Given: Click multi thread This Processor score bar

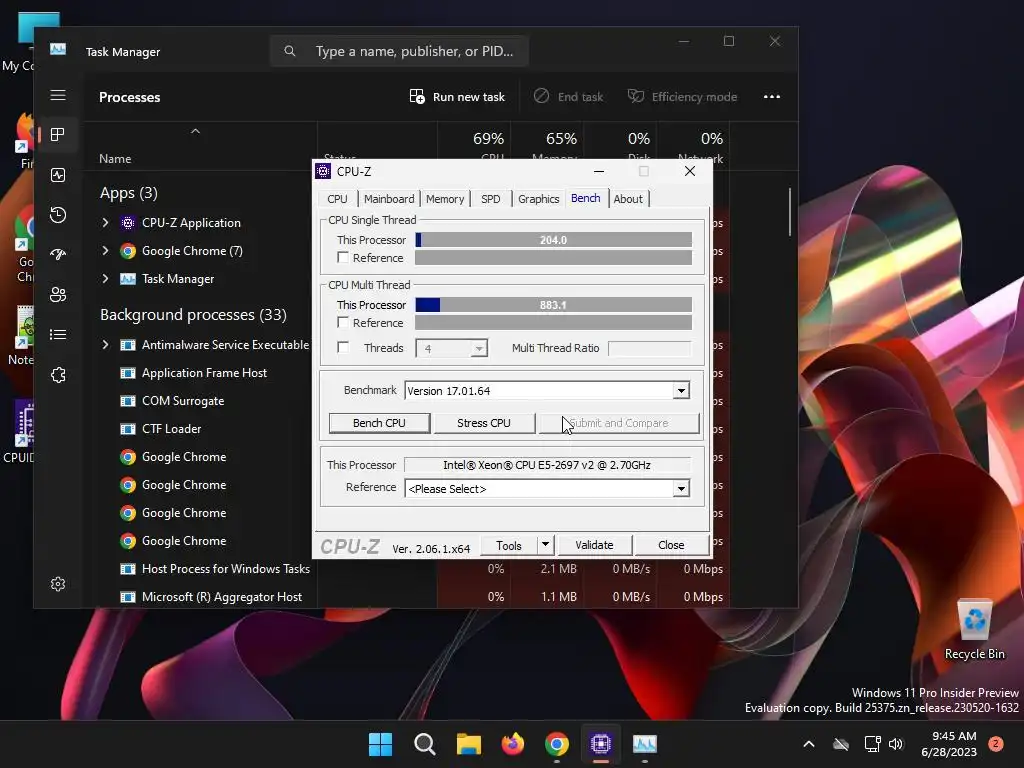Looking at the screenshot, I should click(553, 304).
